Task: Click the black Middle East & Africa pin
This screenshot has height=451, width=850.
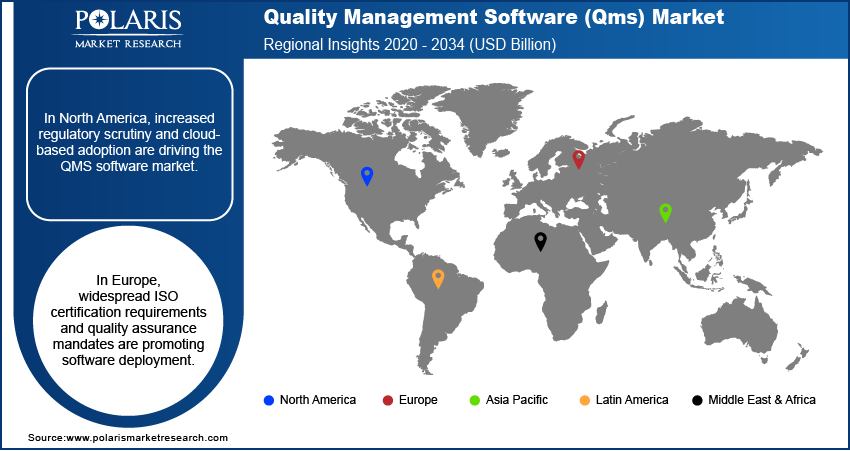Action: pos(540,240)
